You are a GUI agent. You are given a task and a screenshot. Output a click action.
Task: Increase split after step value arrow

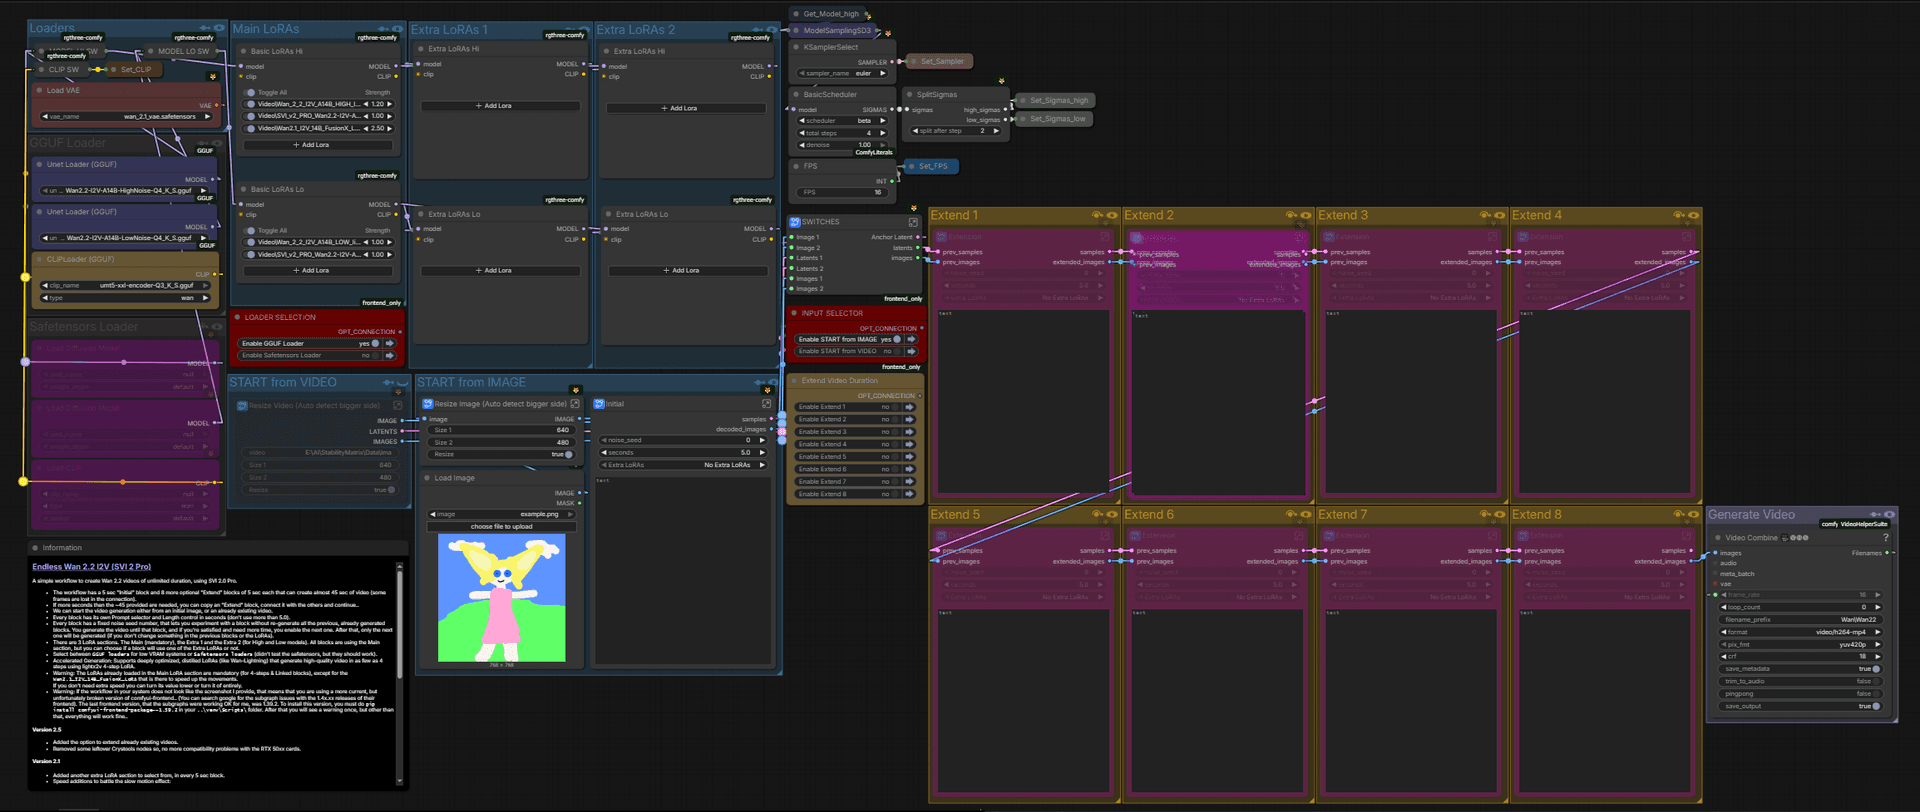coord(996,130)
